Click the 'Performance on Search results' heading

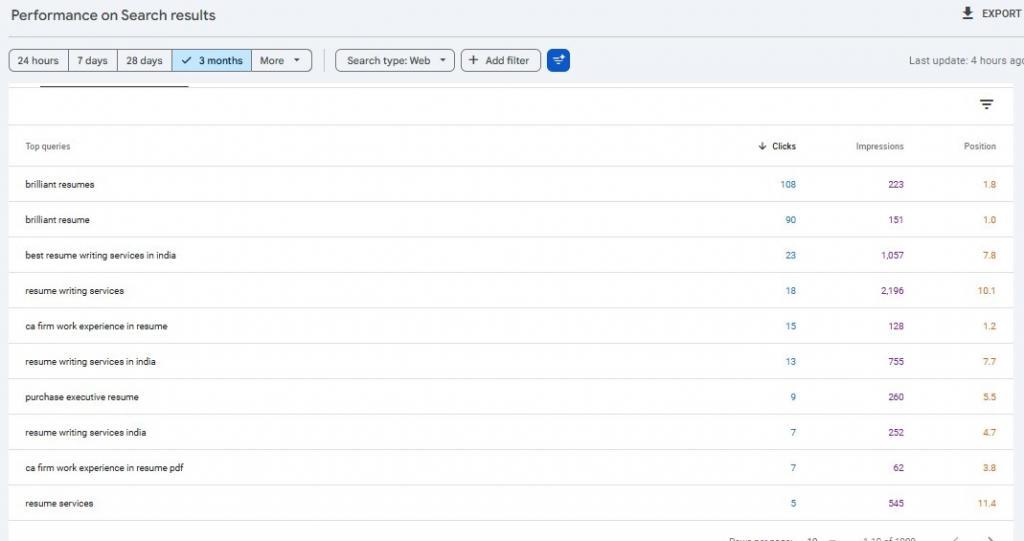pos(113,15)
